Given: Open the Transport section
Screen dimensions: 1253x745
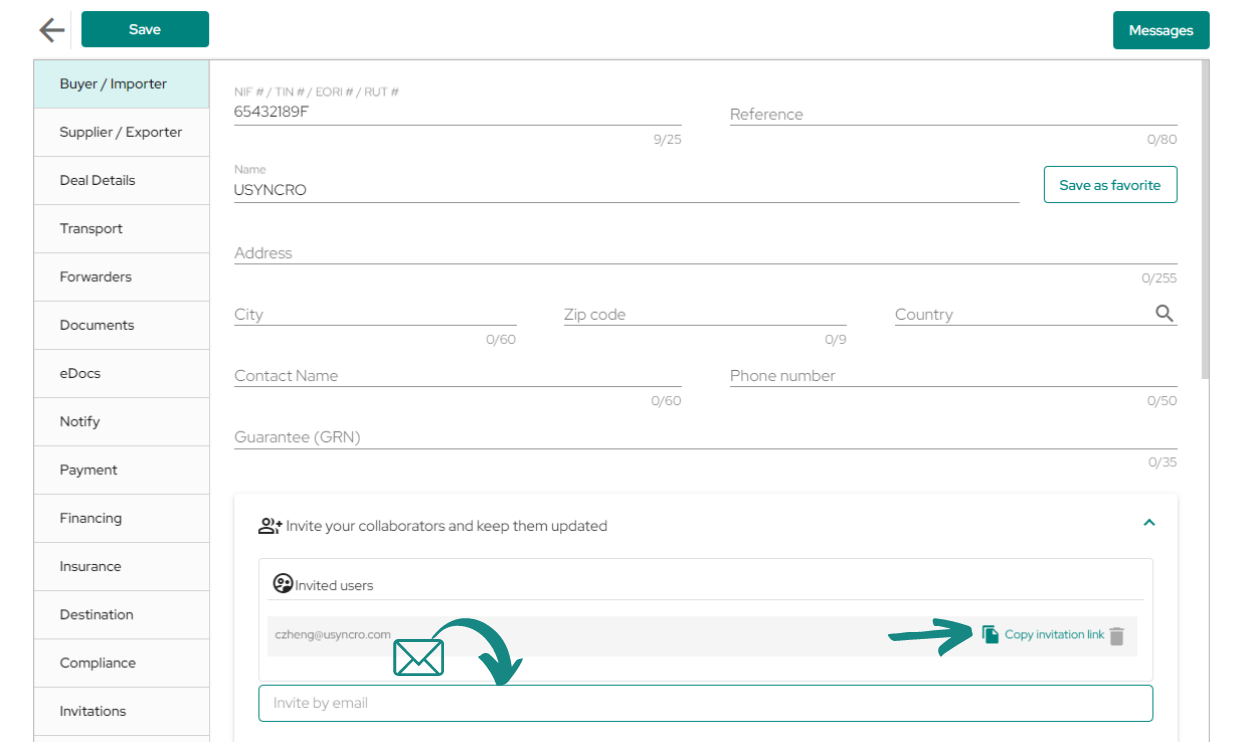Looking at the screenshot, I should (121, 228).
